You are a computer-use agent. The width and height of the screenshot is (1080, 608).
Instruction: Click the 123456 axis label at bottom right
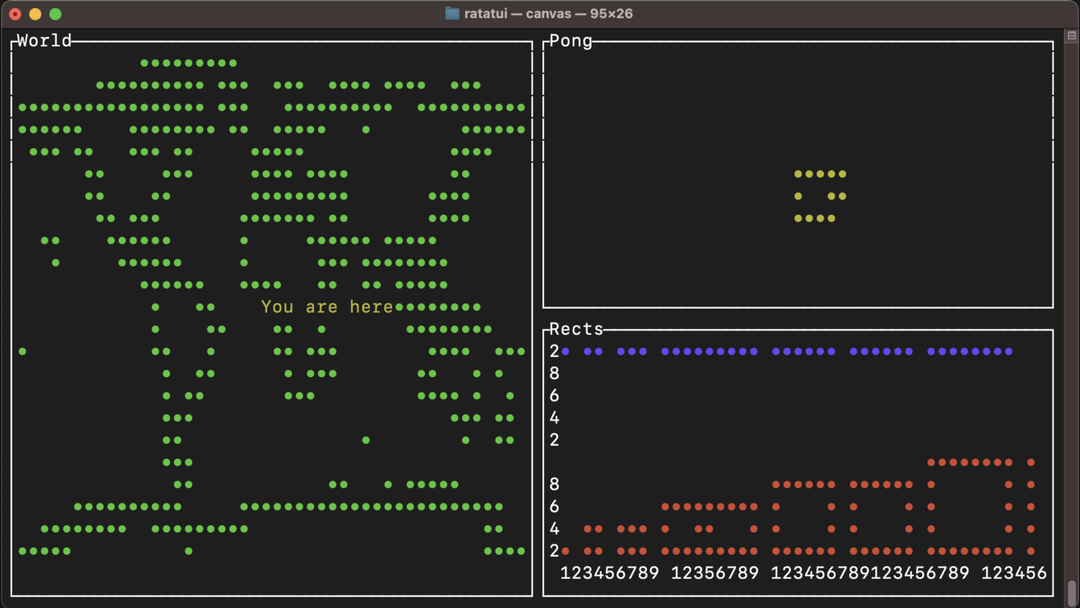click(x=1013, y=573)
